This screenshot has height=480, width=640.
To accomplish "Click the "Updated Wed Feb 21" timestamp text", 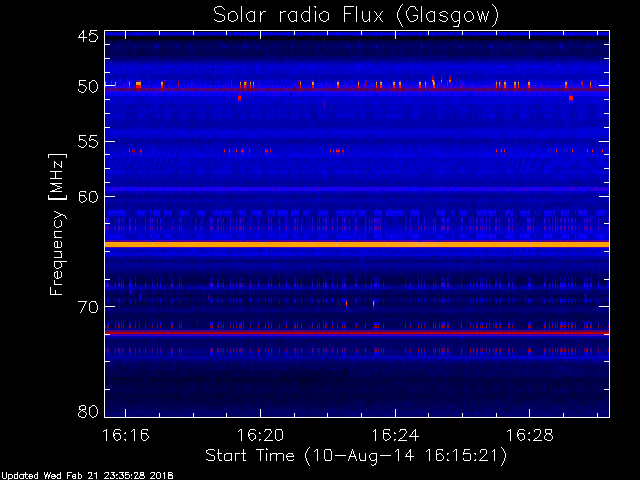I will pos(87,476).
